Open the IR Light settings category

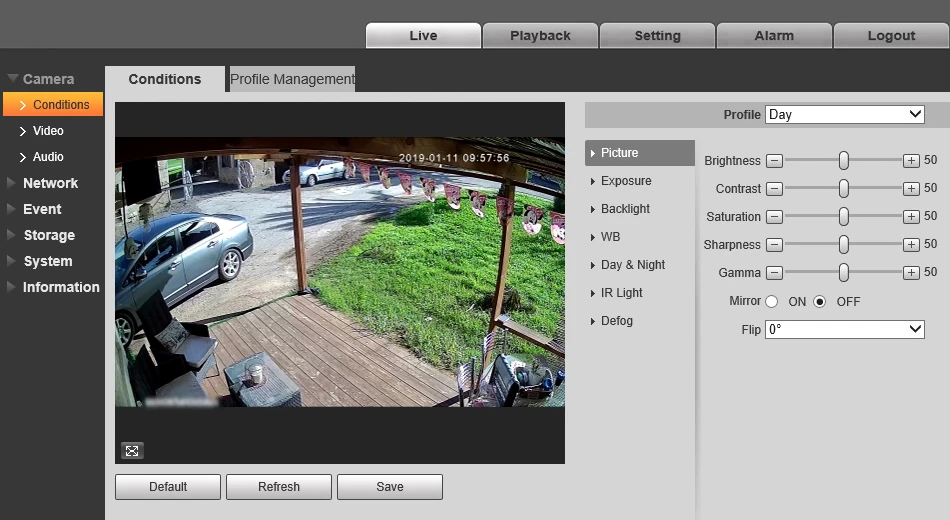coord(616,293)
